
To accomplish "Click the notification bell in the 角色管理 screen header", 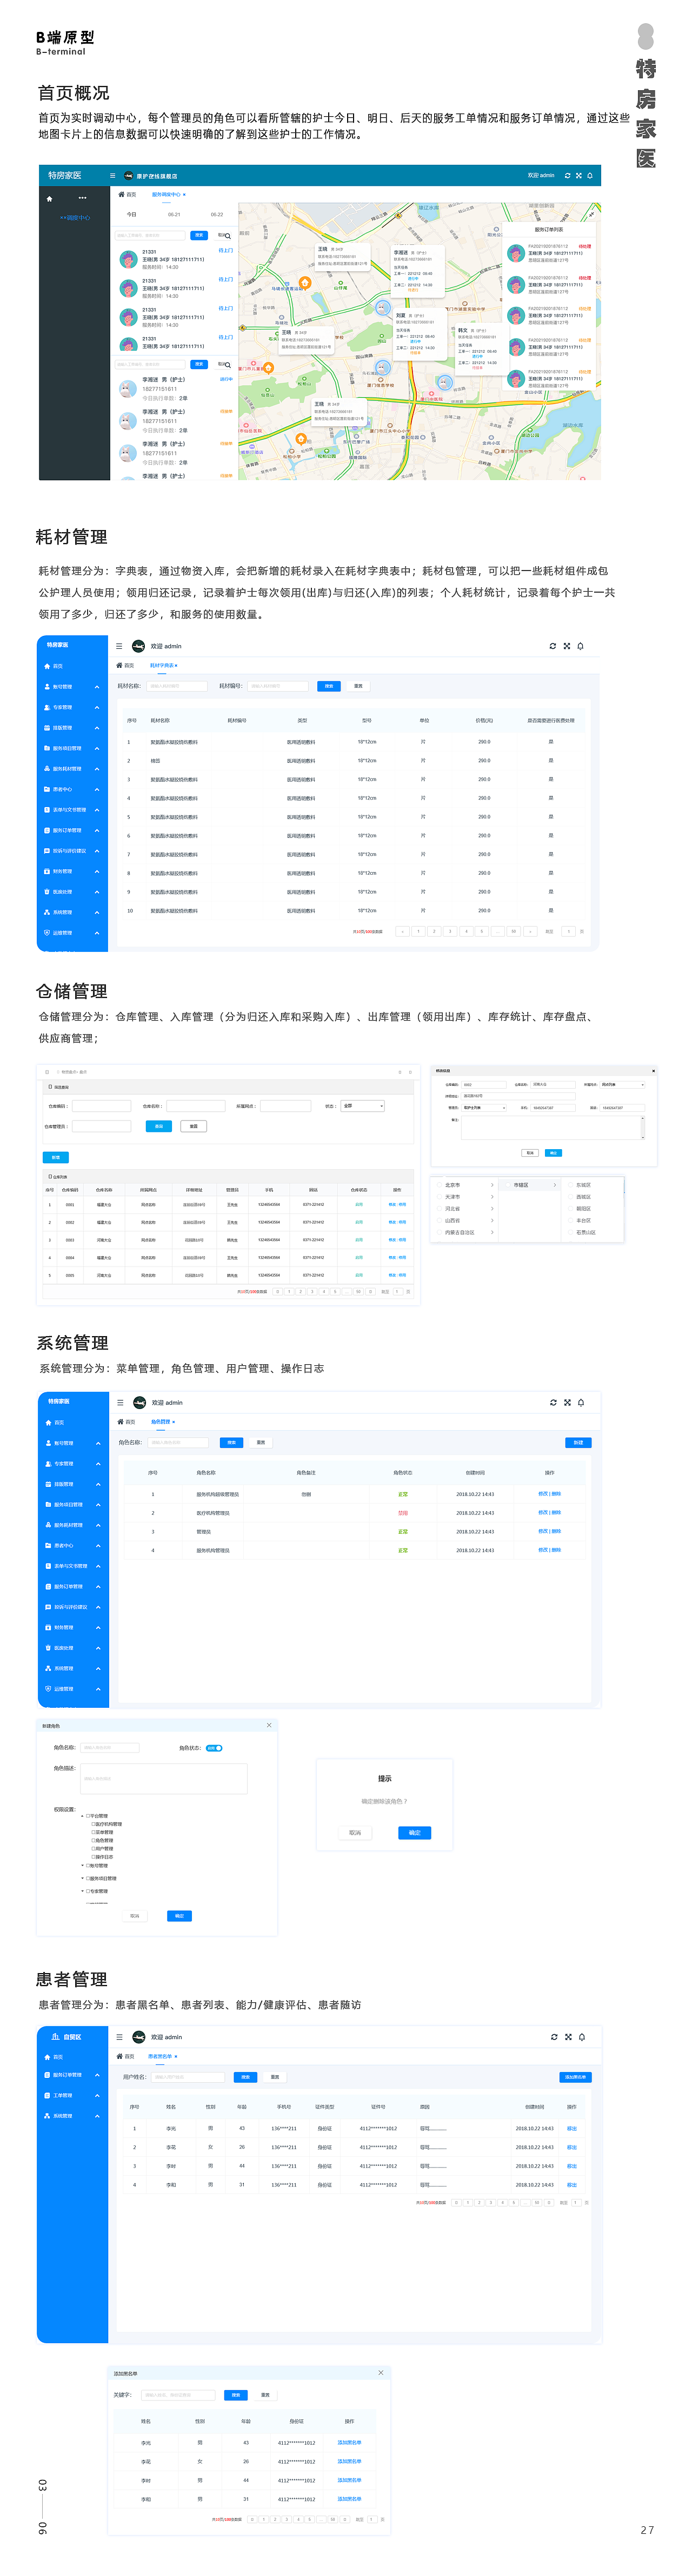I will [x=581, y=1403].
